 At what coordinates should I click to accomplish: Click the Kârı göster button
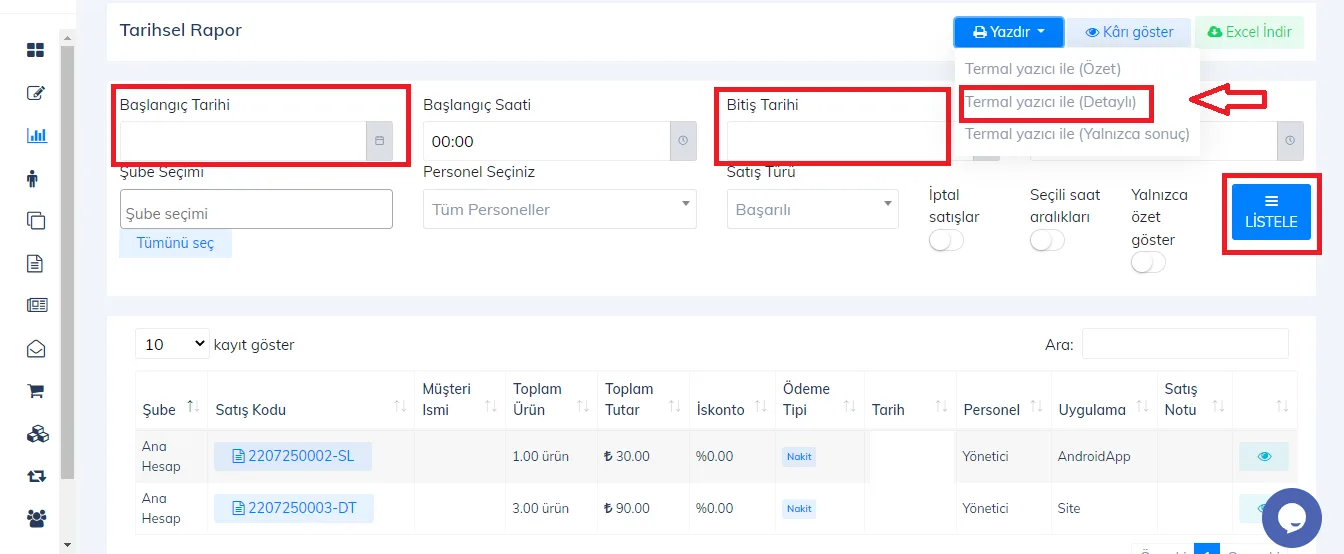[x=1129, y=32]
